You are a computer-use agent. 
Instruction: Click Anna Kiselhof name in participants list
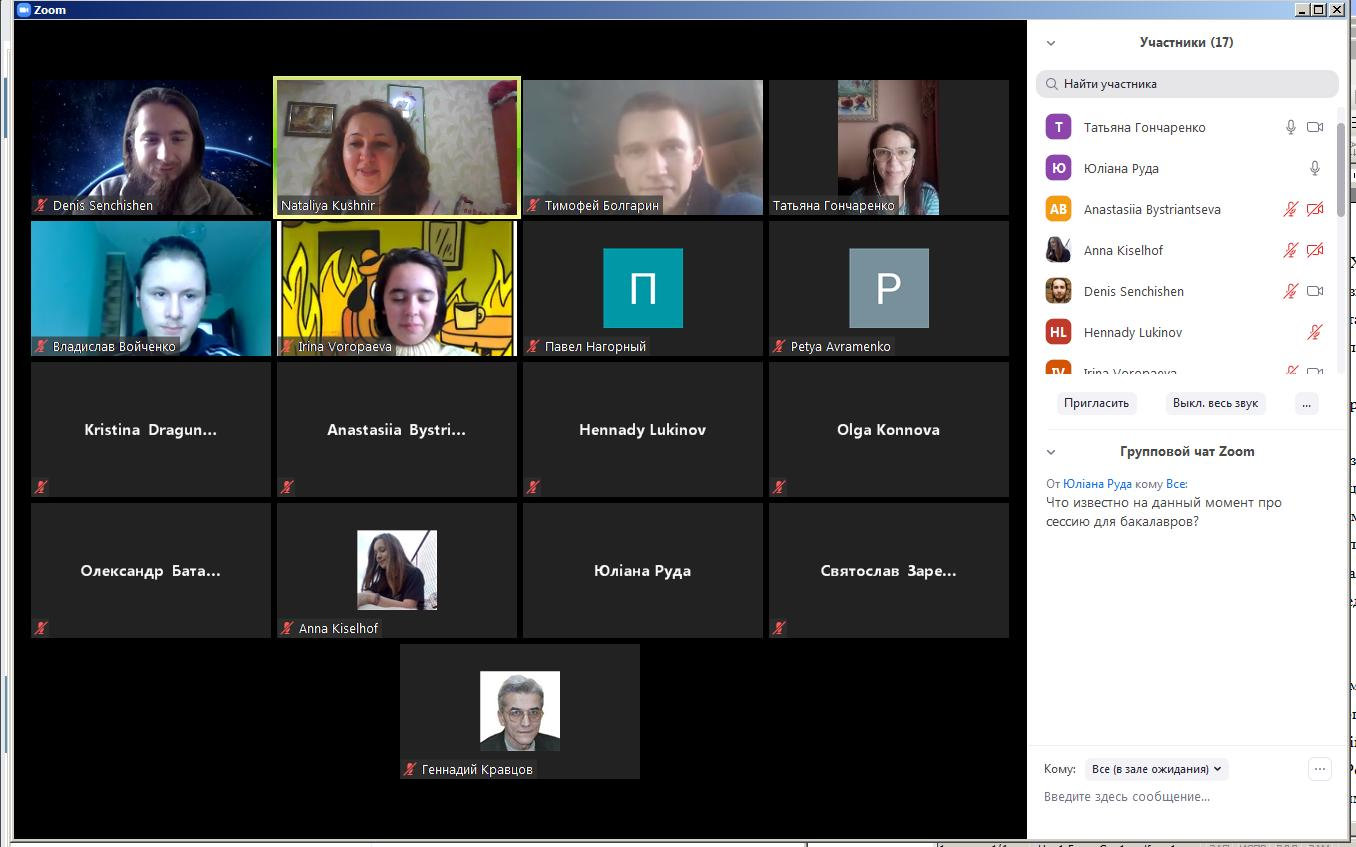(1123, 250)
